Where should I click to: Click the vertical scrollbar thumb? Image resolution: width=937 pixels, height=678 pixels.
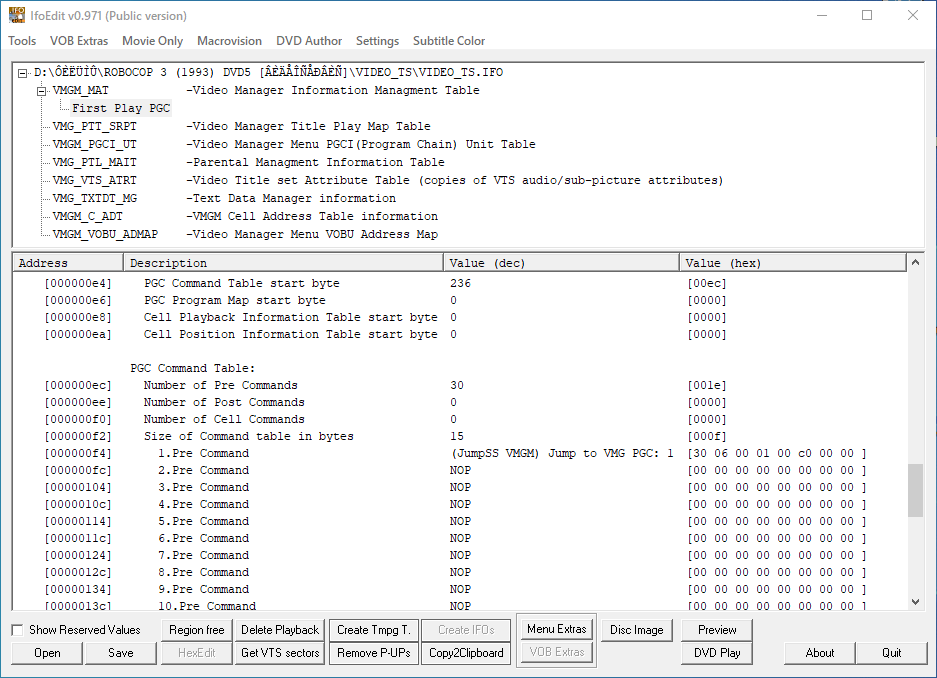tap(915, 490)
